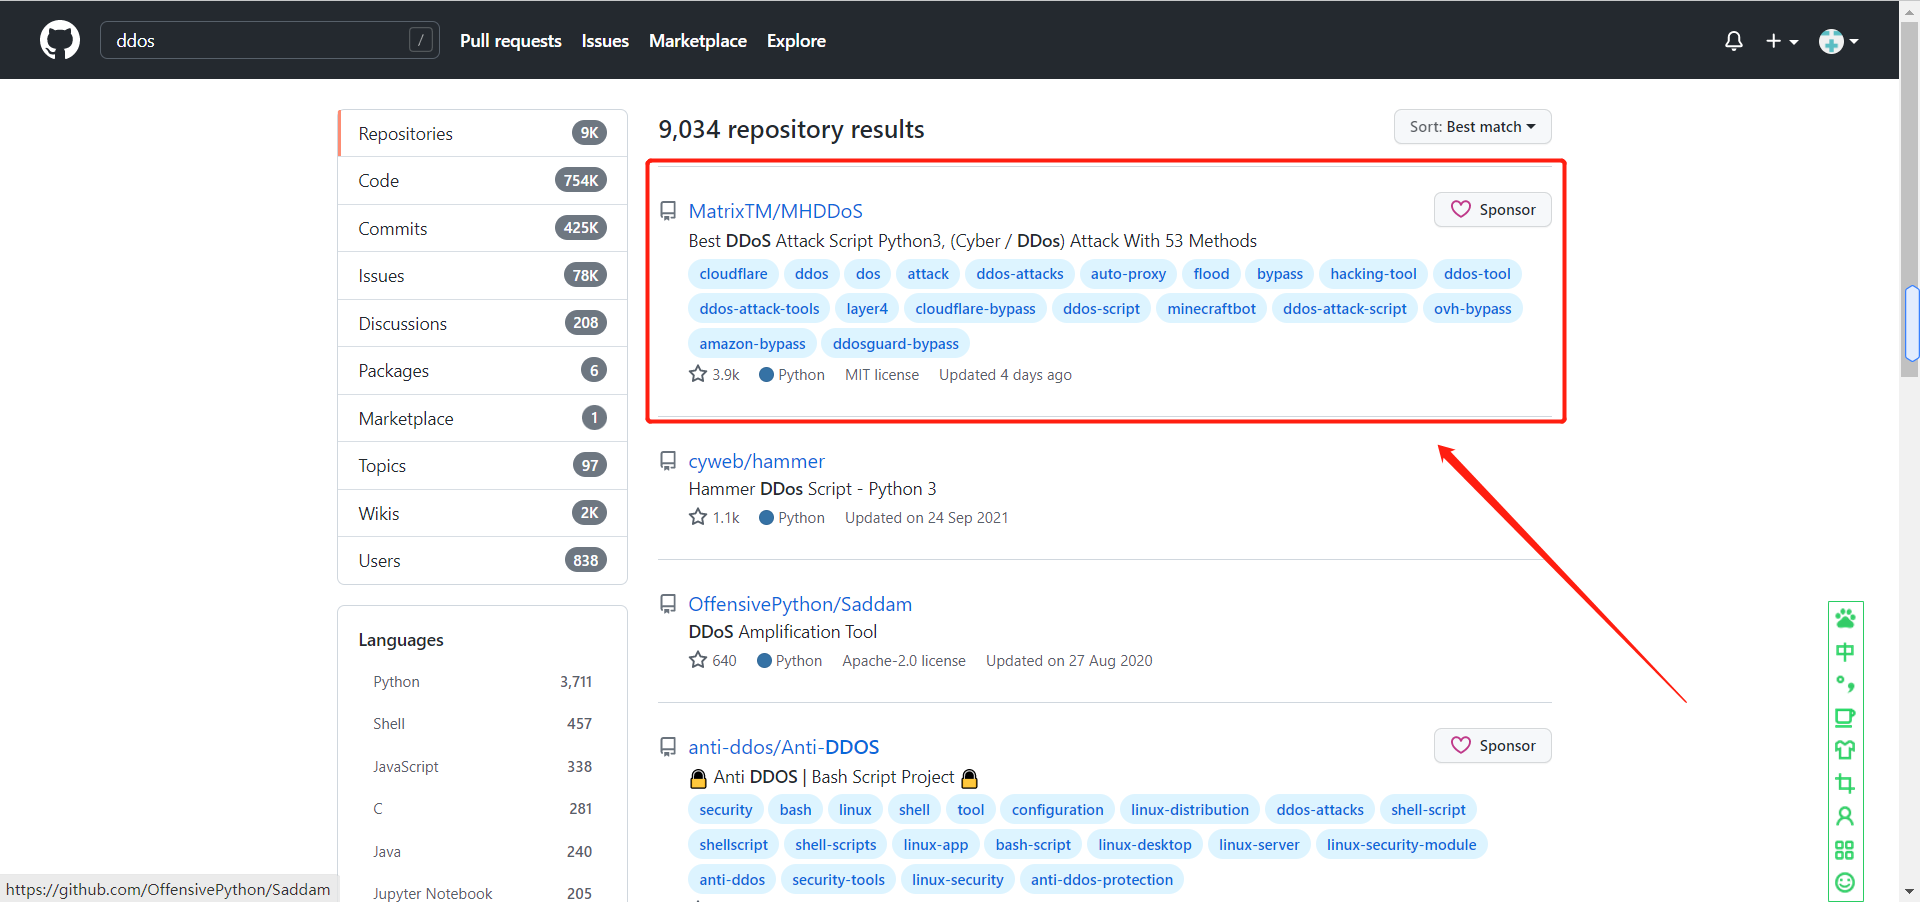Select the Issues filter with 78K results
Image resolution: width=1920 pixels, height=902 pixels.
pos(483,276)
